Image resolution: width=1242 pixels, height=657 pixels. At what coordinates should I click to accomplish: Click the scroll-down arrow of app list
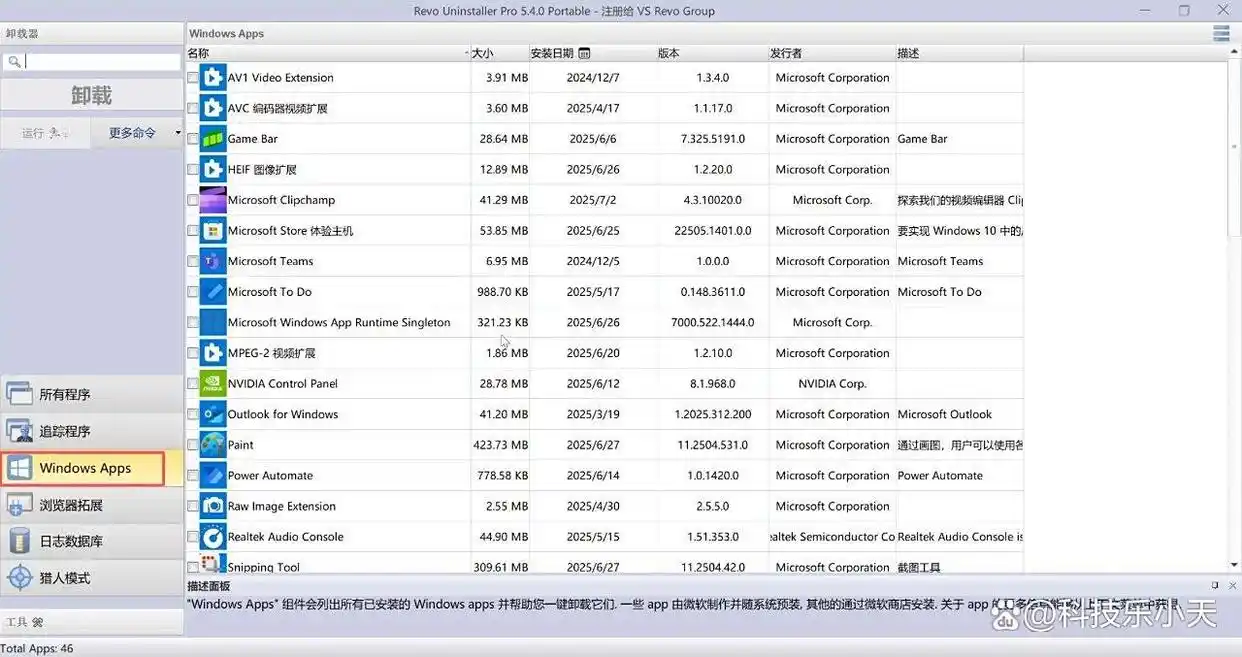[1234, 565]
